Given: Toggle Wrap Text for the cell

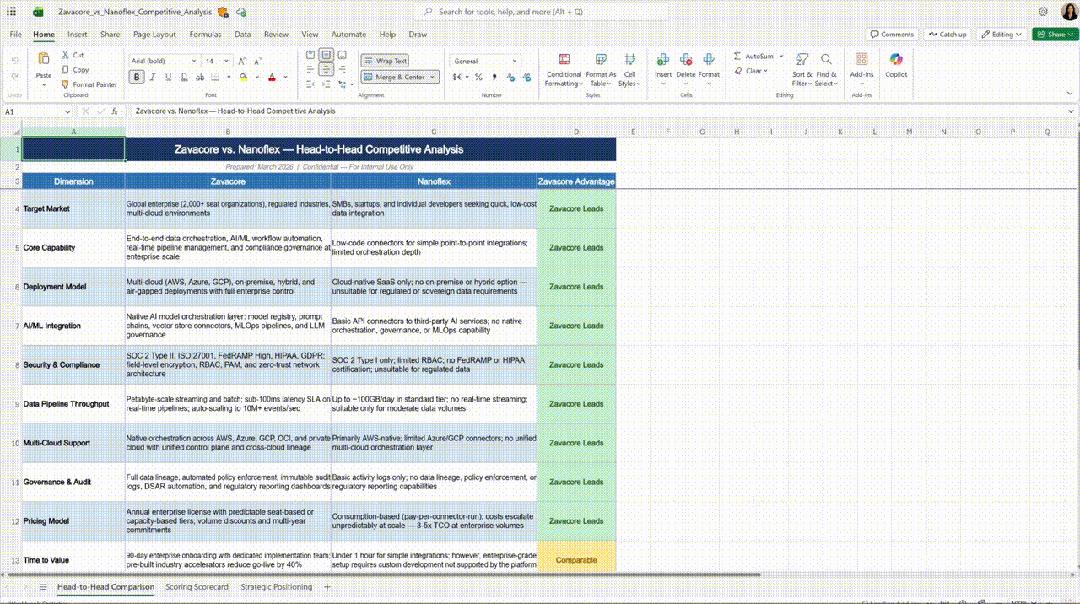Looking at the screenshot, I should pos(385,61).
